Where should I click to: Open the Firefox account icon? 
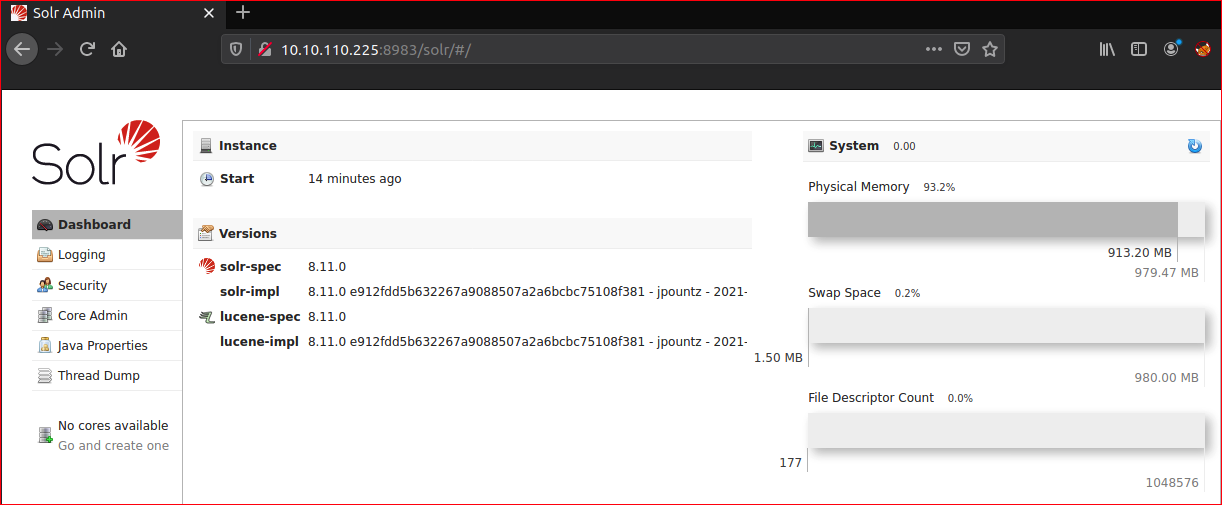(1171, 48)
